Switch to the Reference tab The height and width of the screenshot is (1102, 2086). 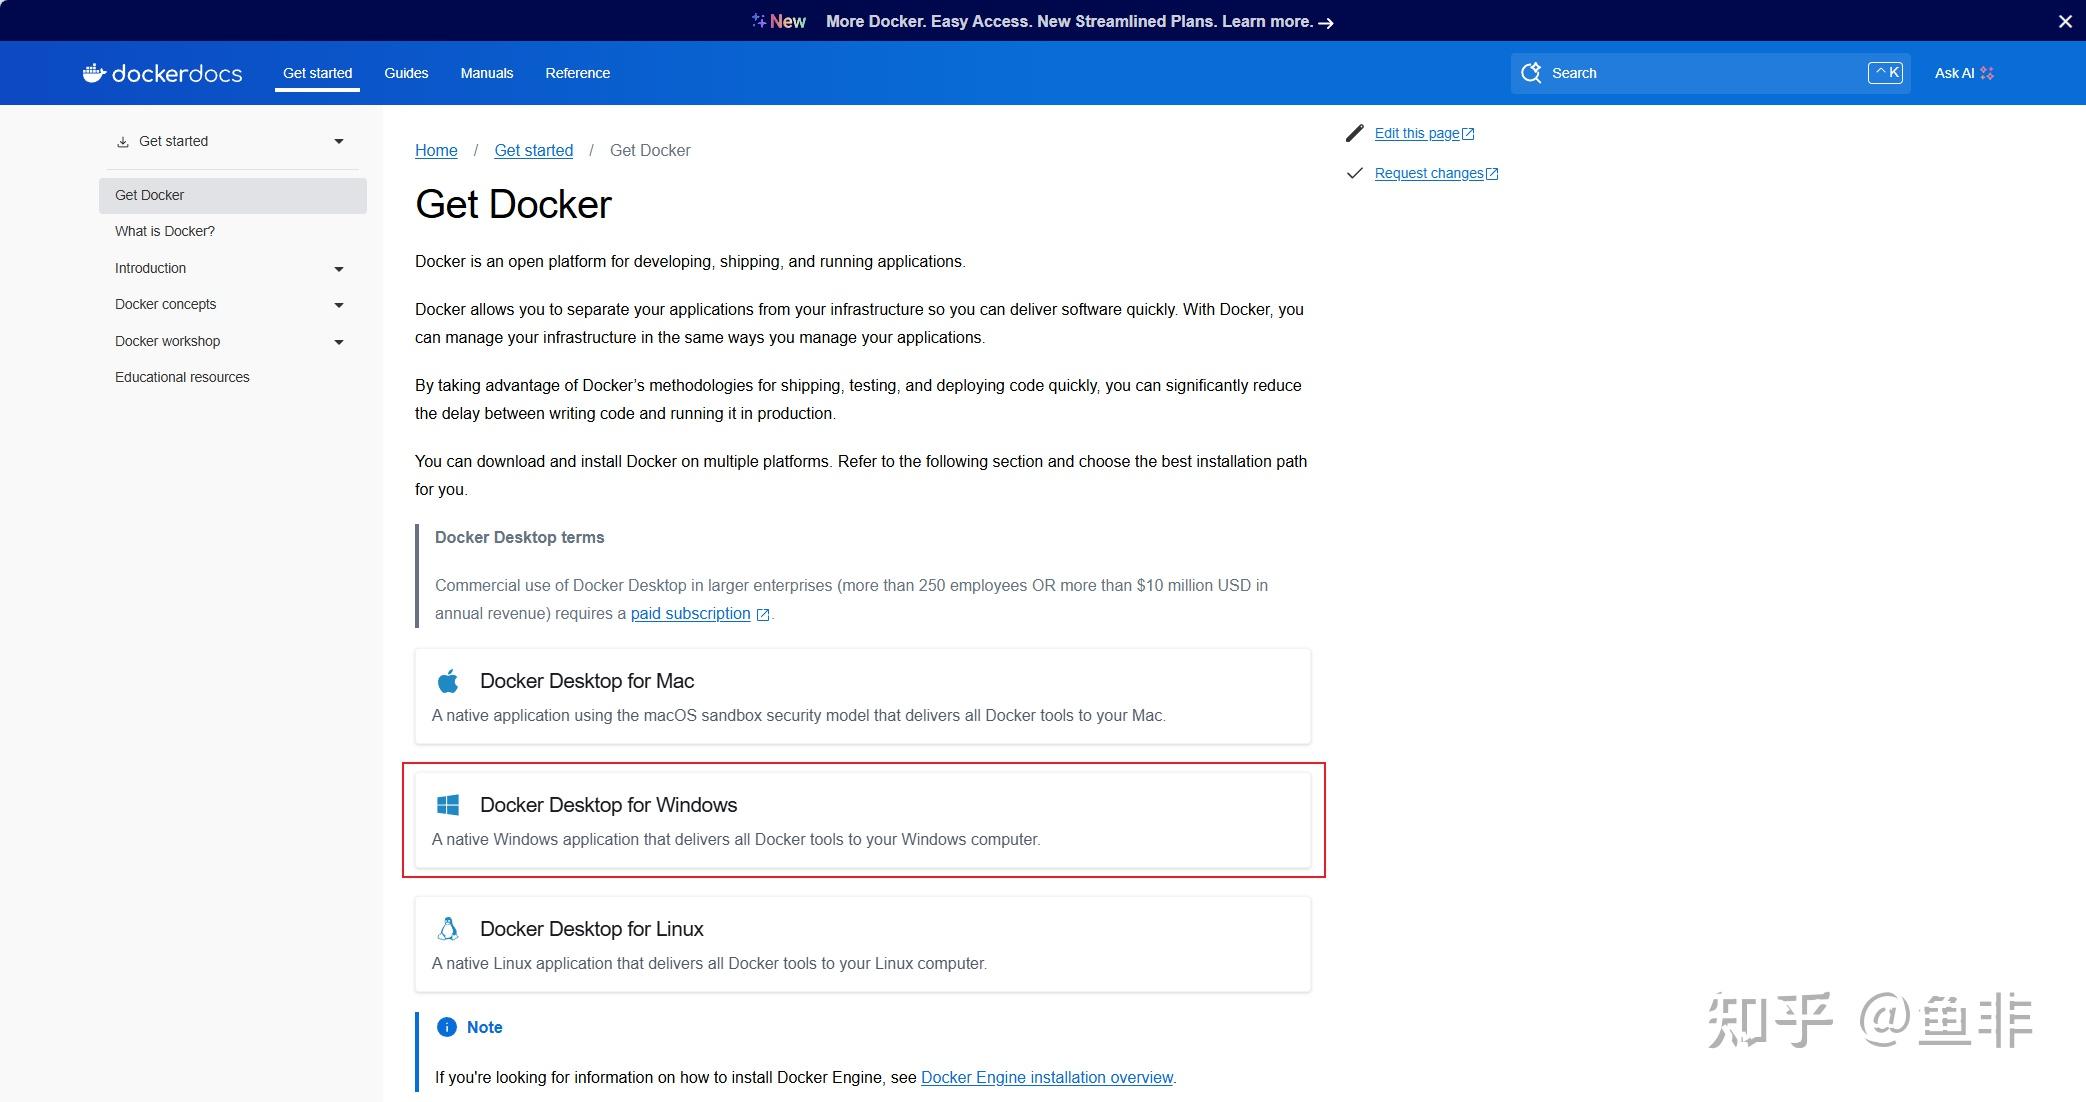point(577,73)
